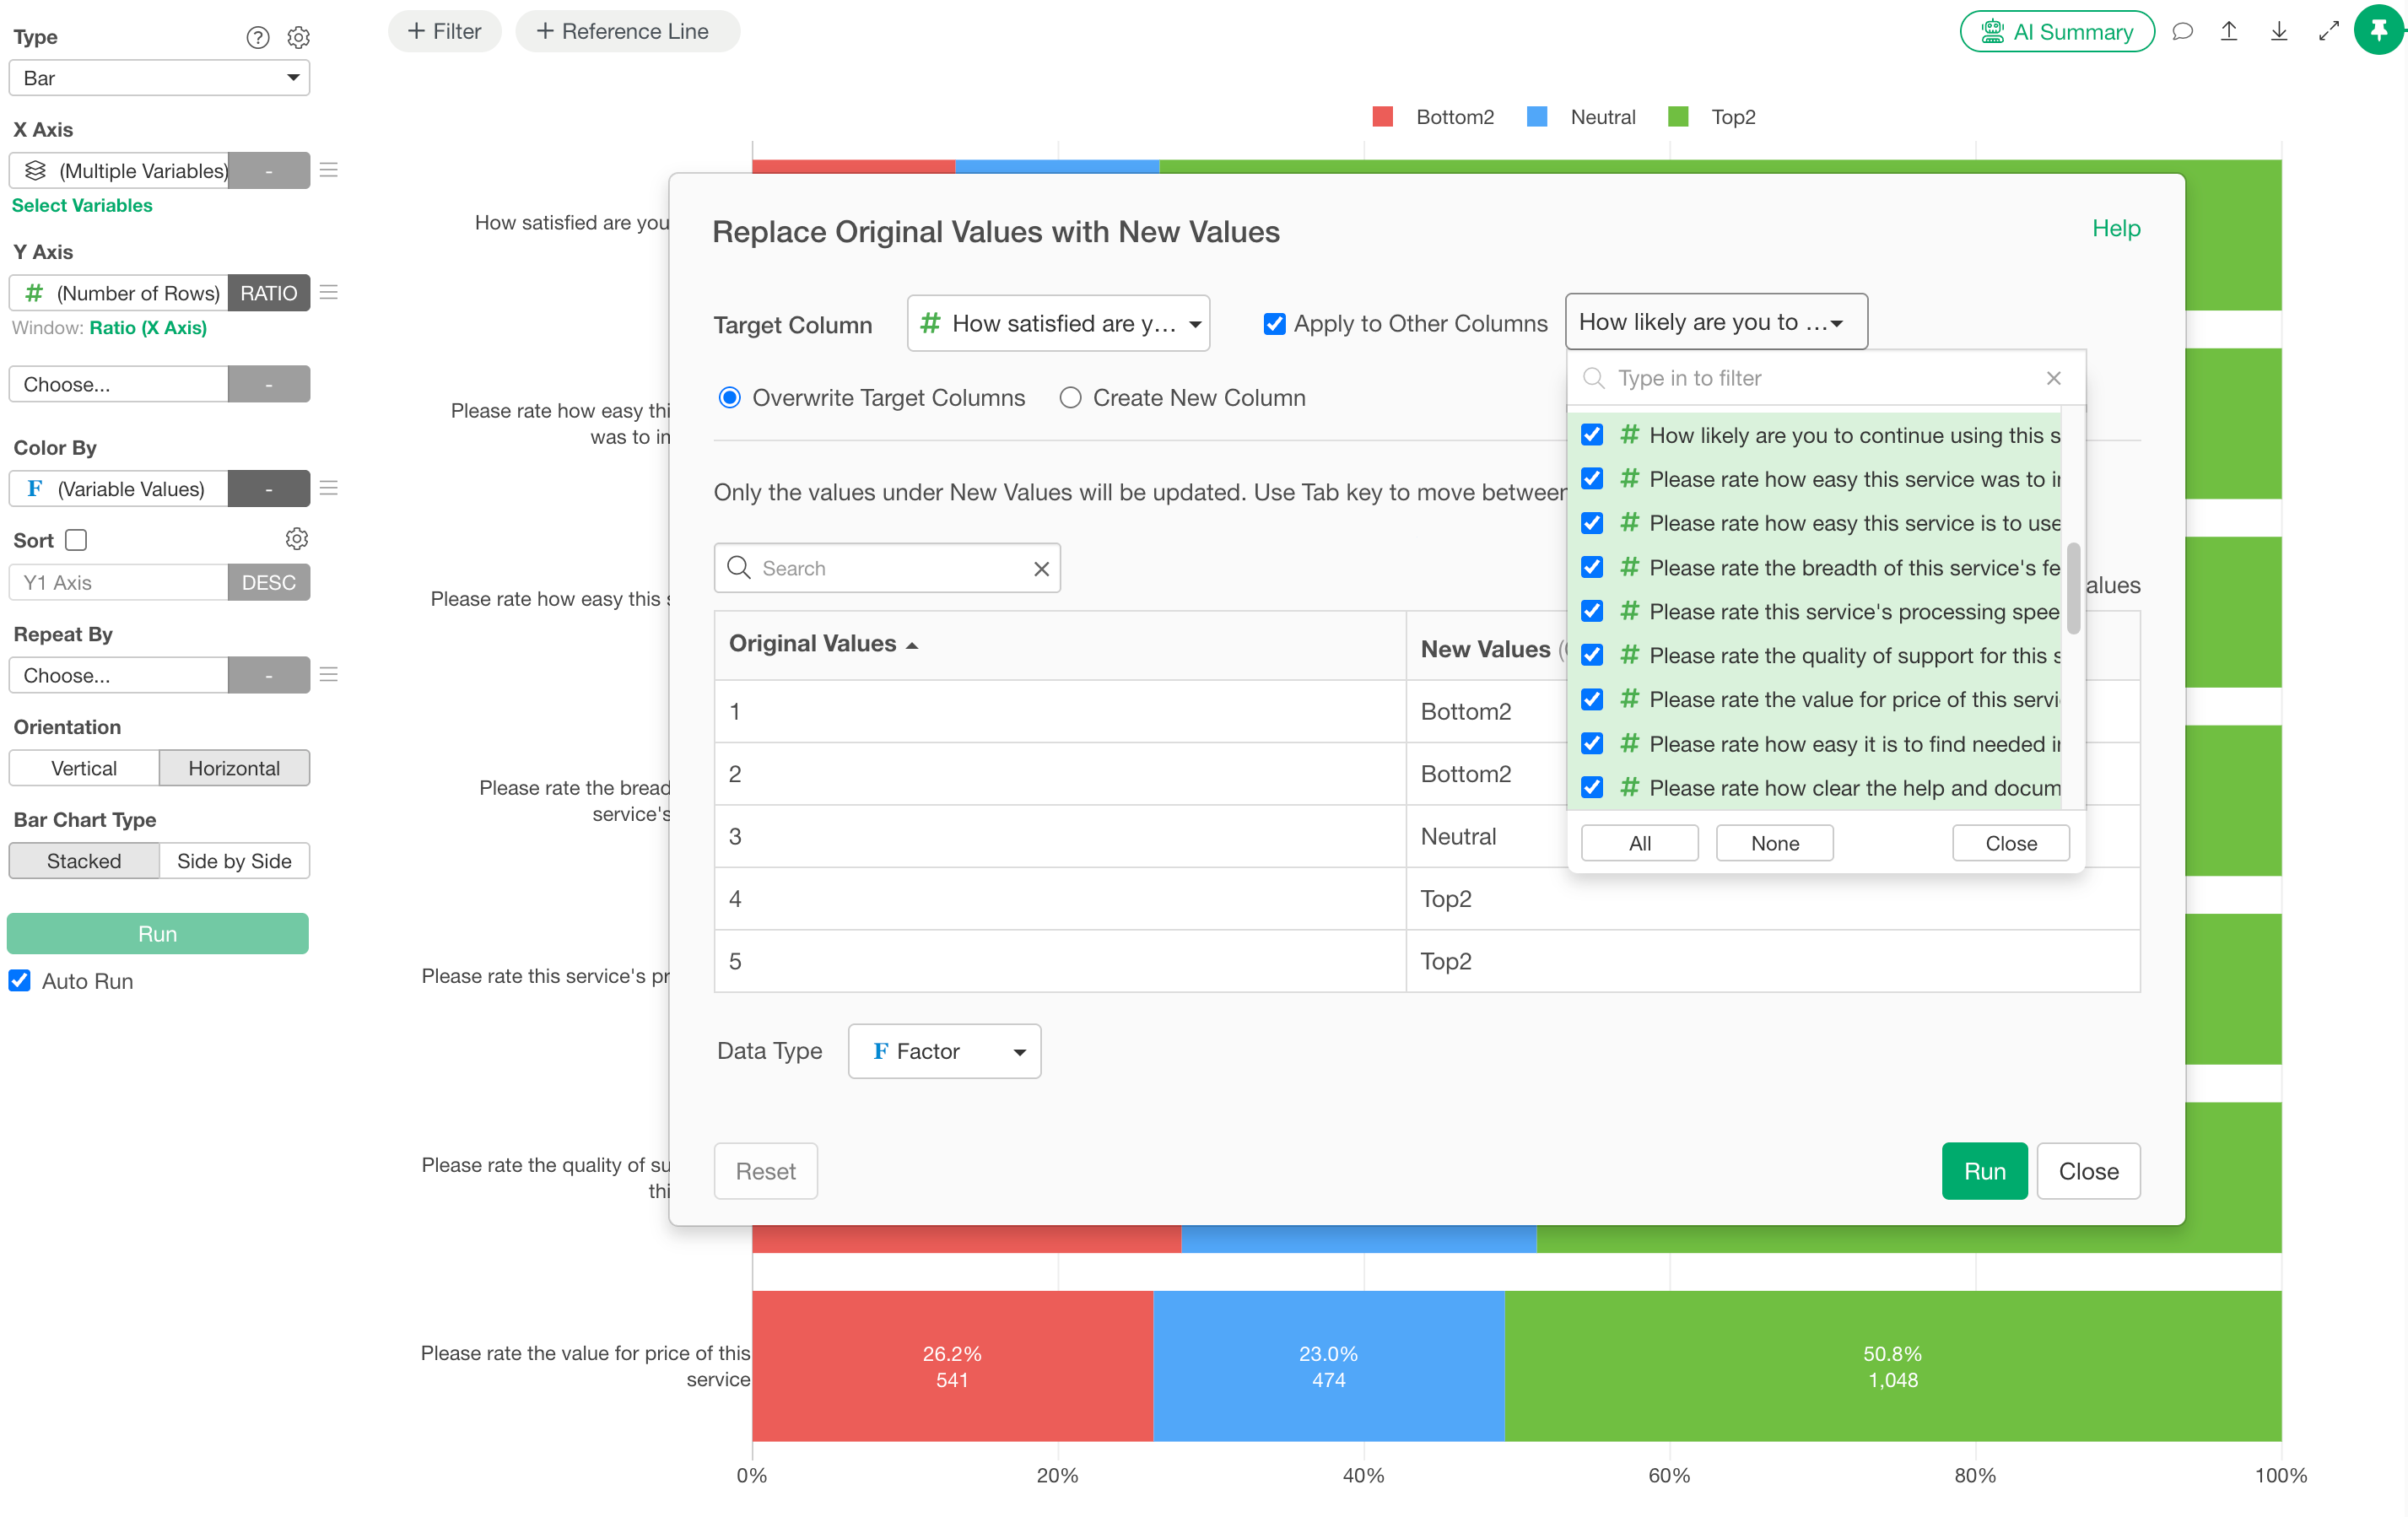Uncheck 'How likely are you to continue' column
Viewport: 2408px width, 1517px height.
tap(1592, 434)
